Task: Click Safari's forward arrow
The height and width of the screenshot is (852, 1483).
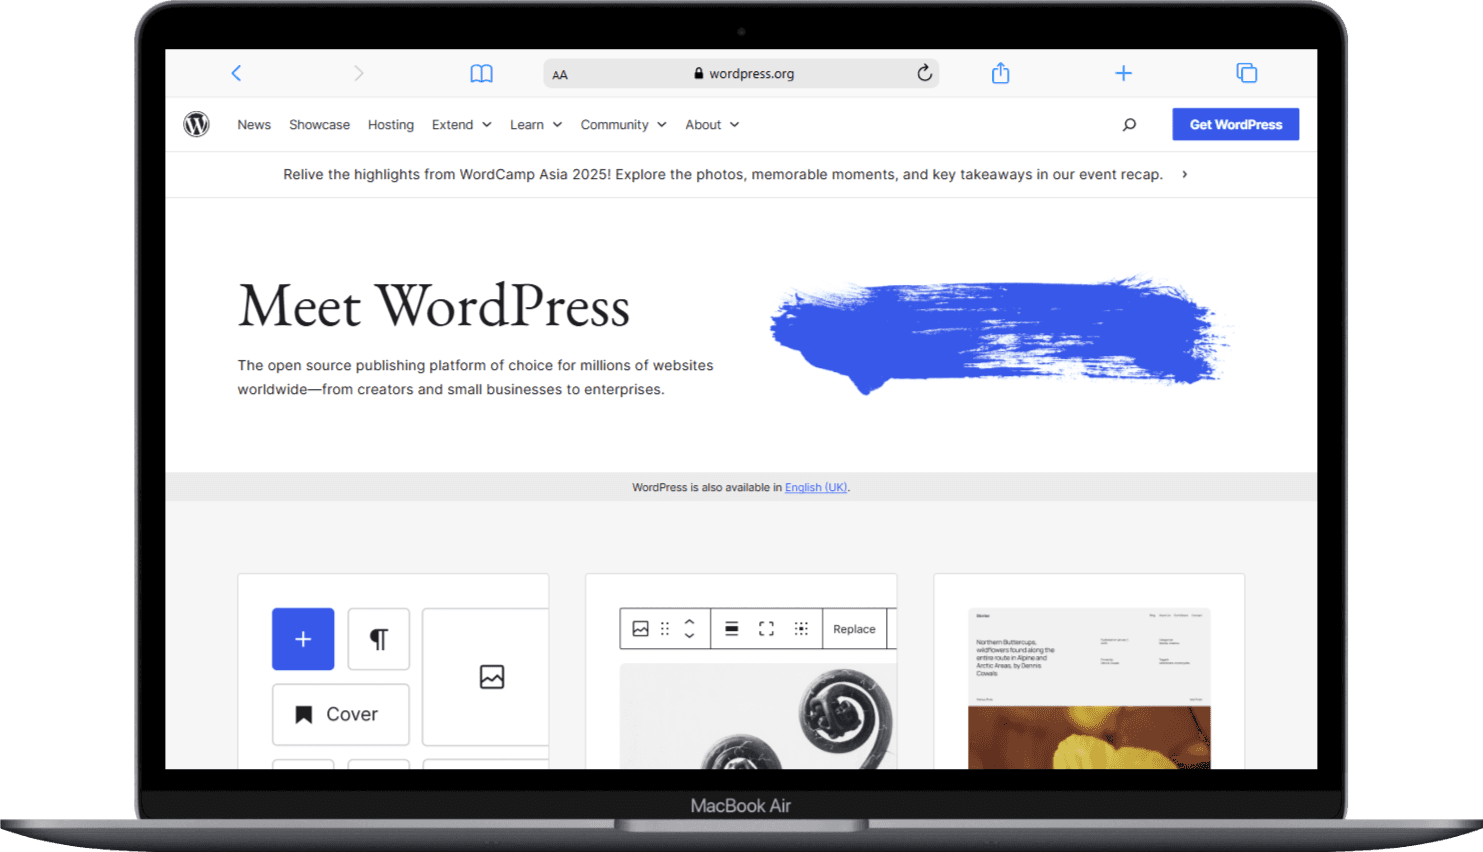Action: click(x=359, y=73)
